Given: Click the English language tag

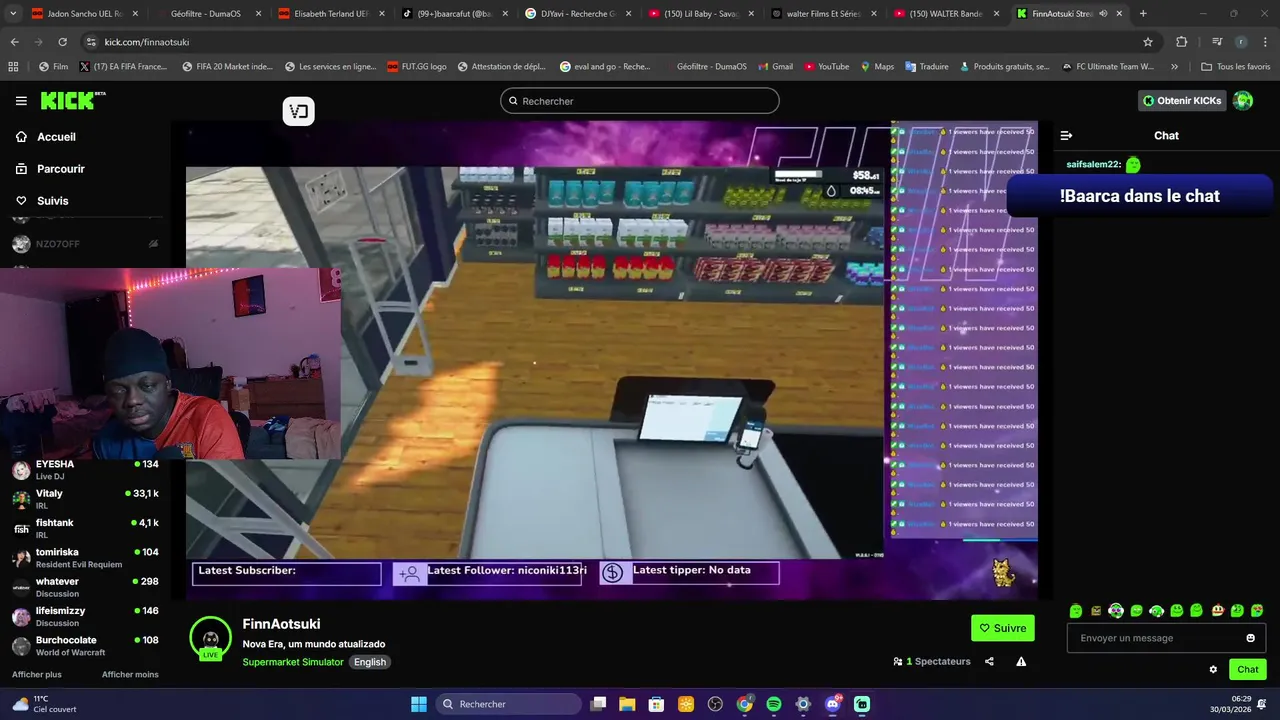Looking at the screenshot, I should click(x=369, y=662).
